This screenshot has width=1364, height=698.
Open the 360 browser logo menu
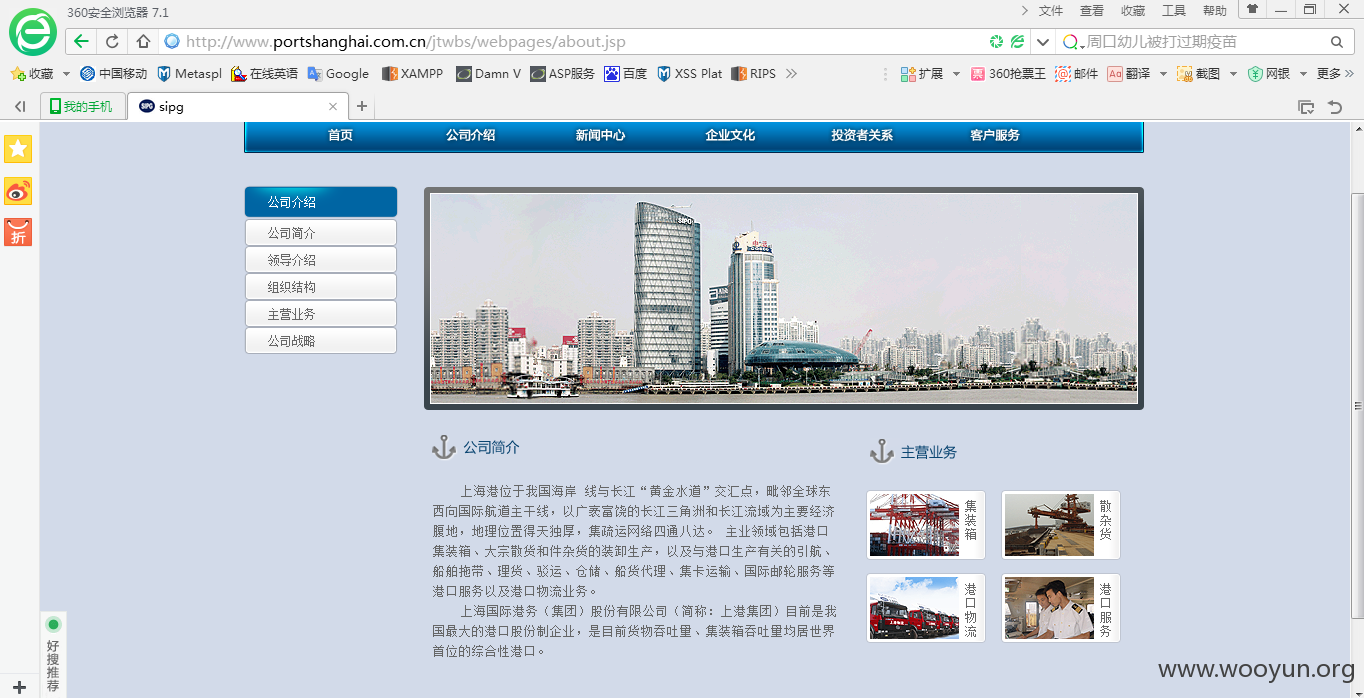[x=33, y=32]
